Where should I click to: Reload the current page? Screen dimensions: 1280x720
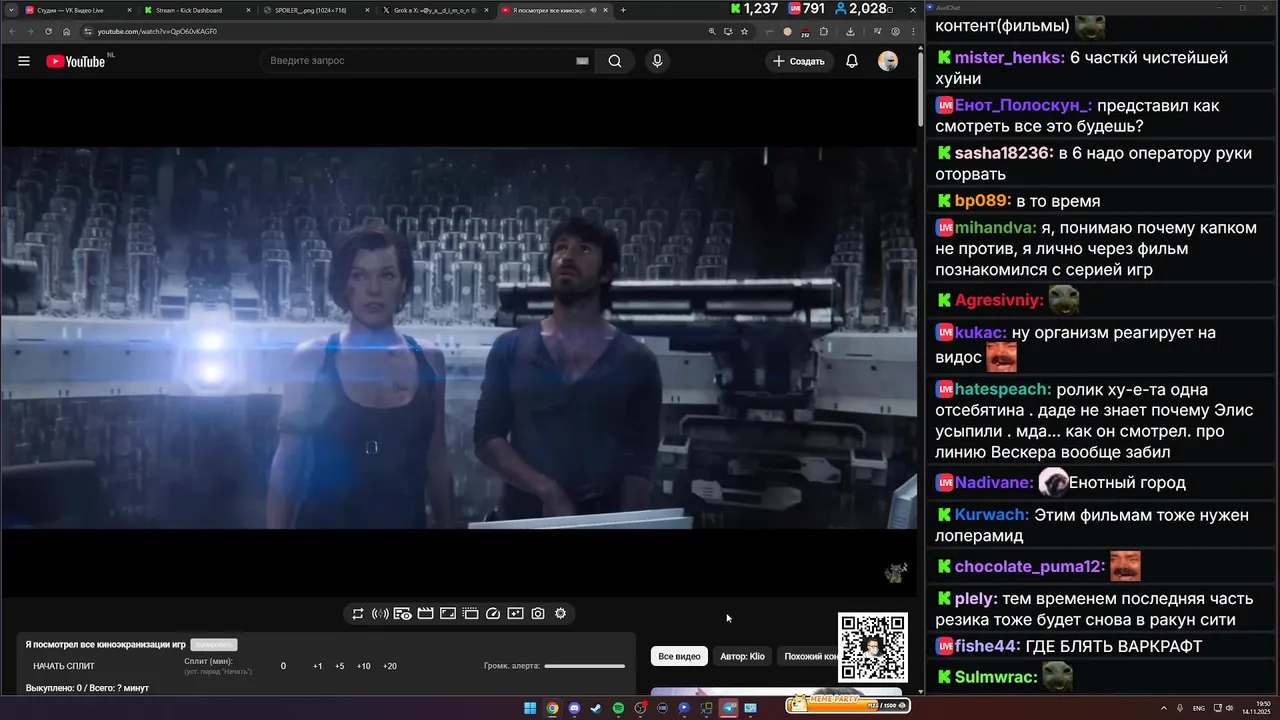tap(48, 31)
